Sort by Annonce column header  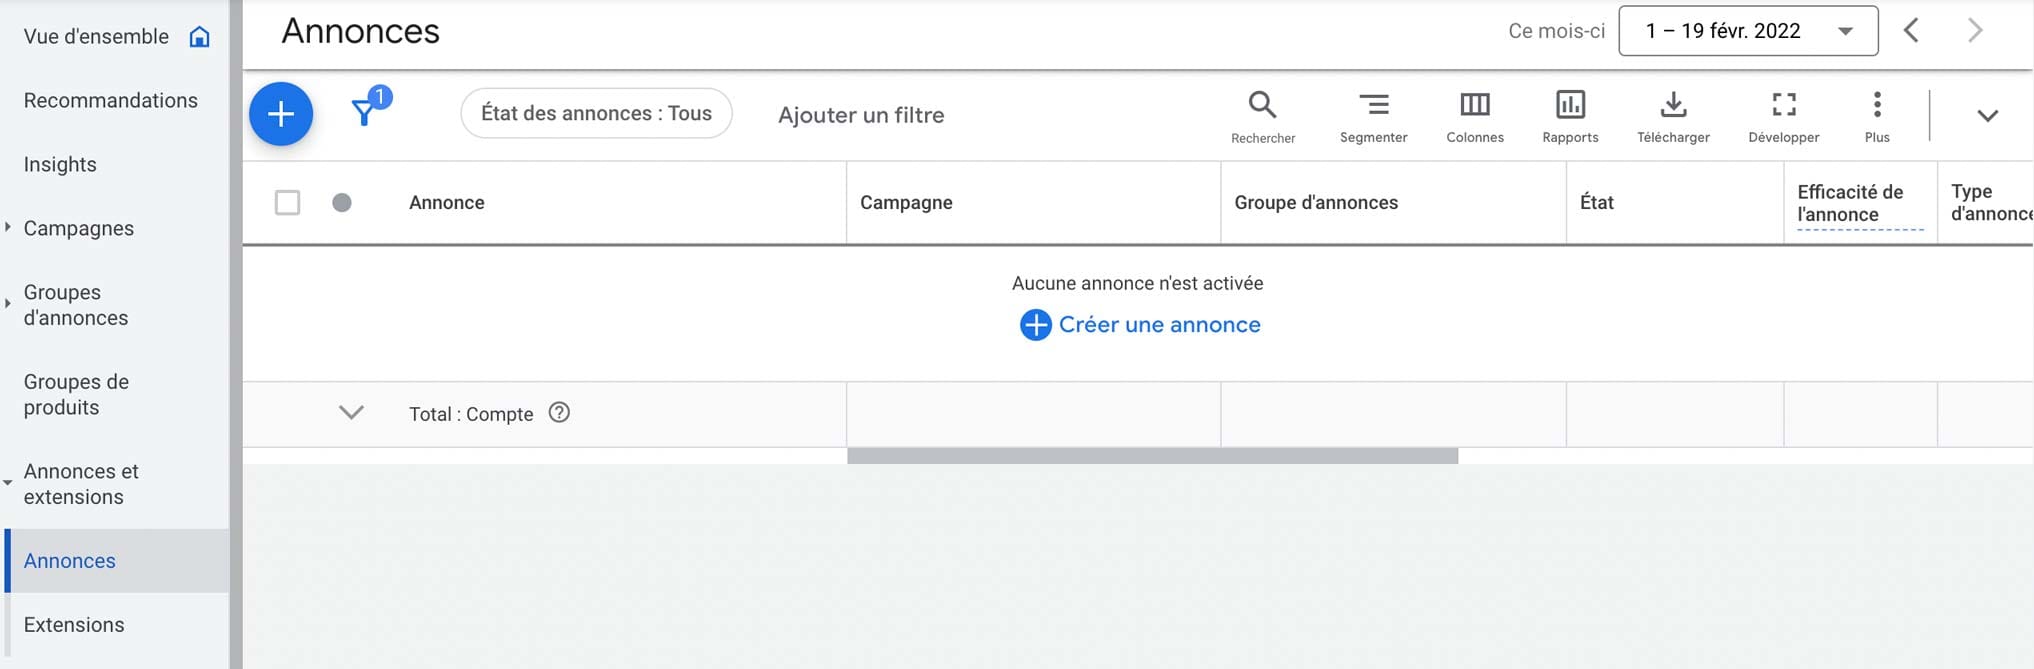click(x=447, y=203)
